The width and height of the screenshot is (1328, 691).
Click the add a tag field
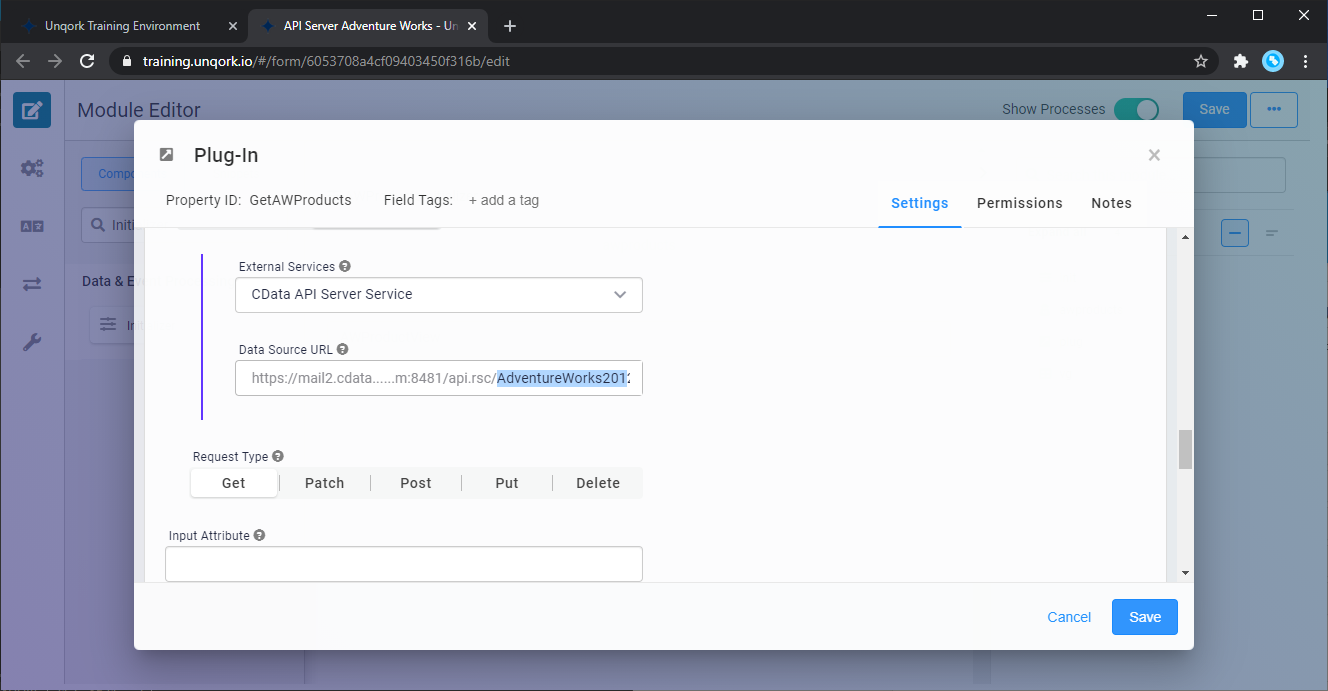pos(504,200)
